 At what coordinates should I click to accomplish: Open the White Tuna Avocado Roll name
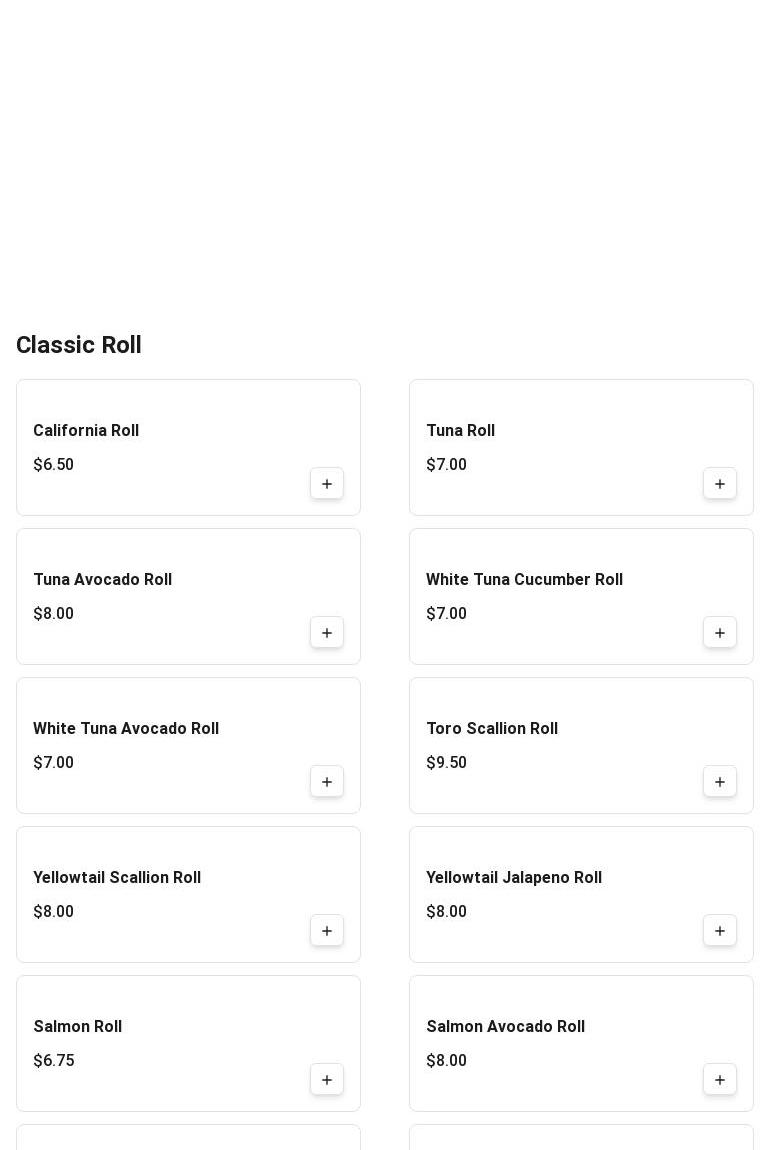pos(126,728)
